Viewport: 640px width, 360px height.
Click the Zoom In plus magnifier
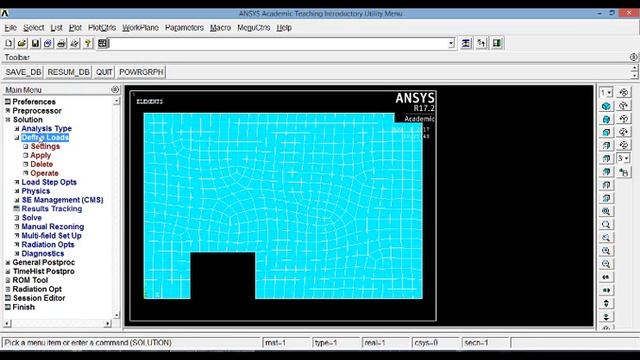pos(606,251)
